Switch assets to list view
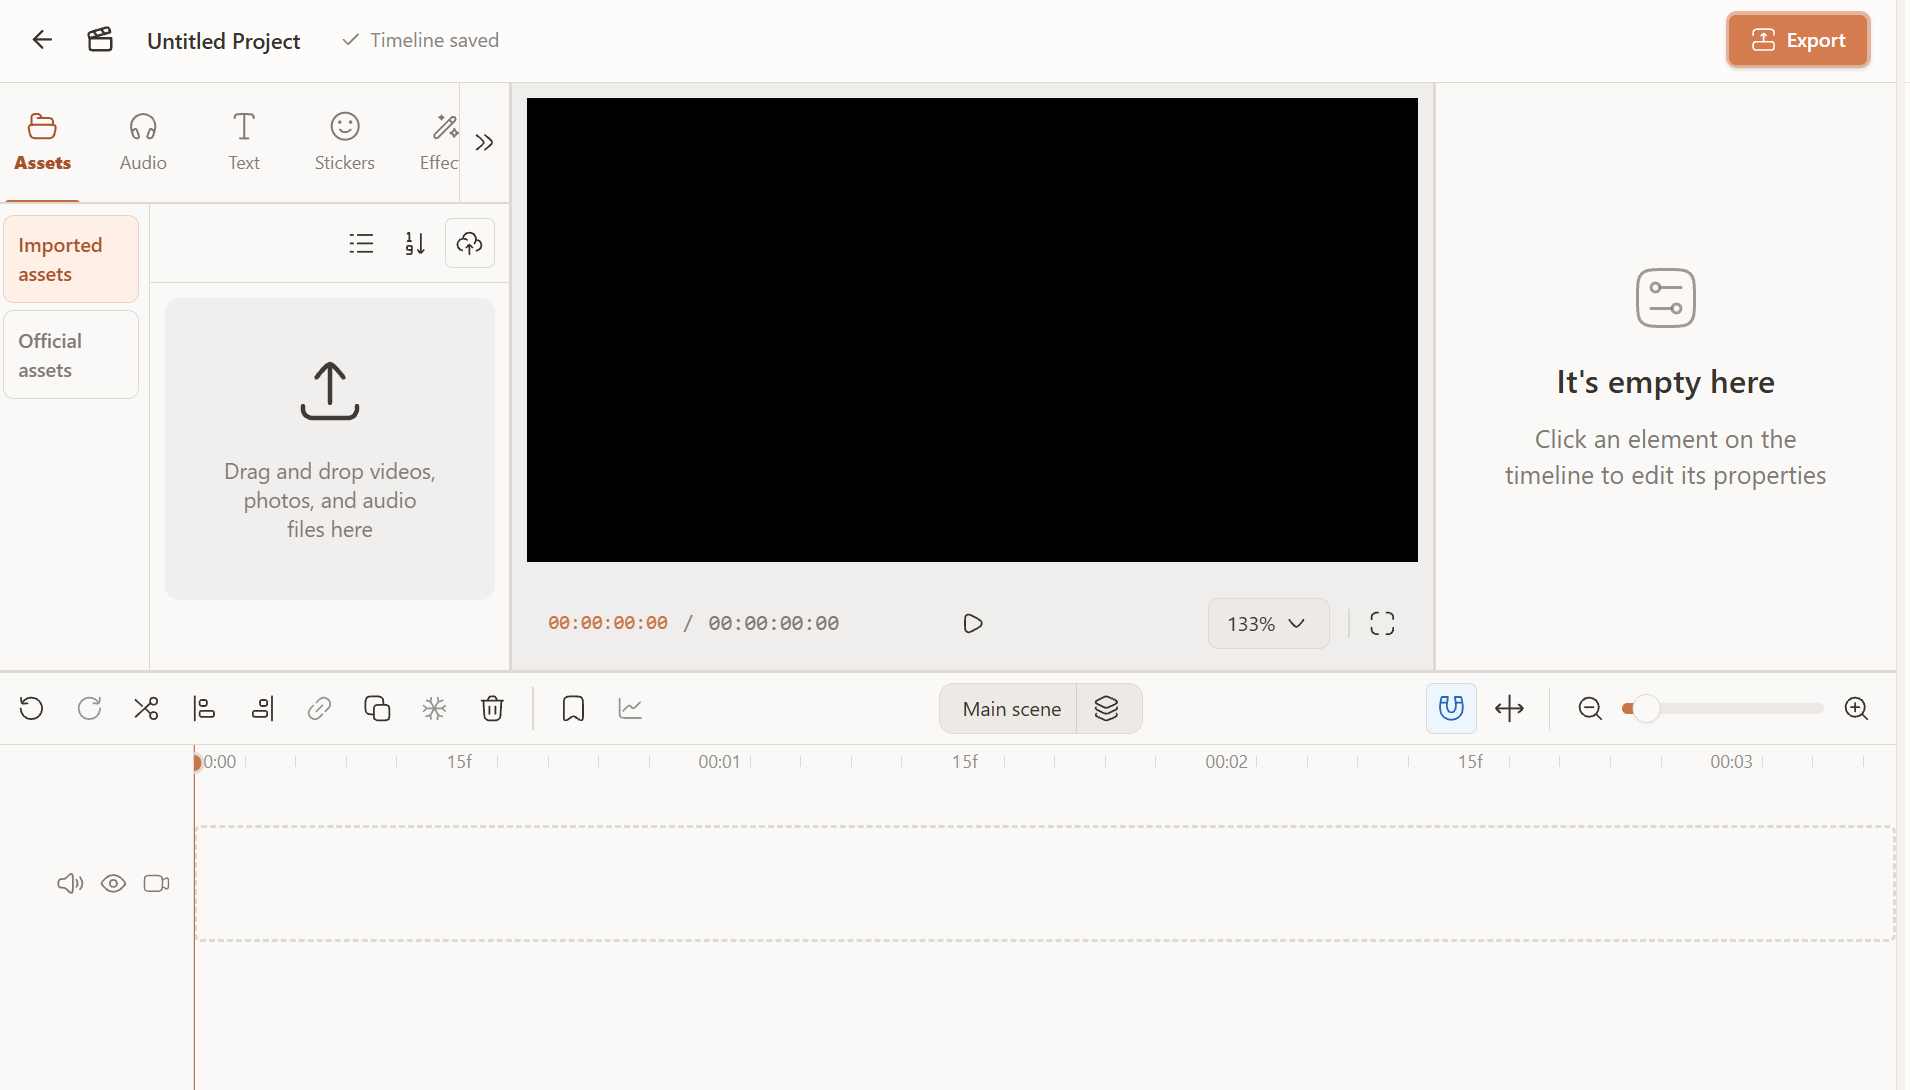The width and height of the screenshot is (1910, 1090). [361, 243]
